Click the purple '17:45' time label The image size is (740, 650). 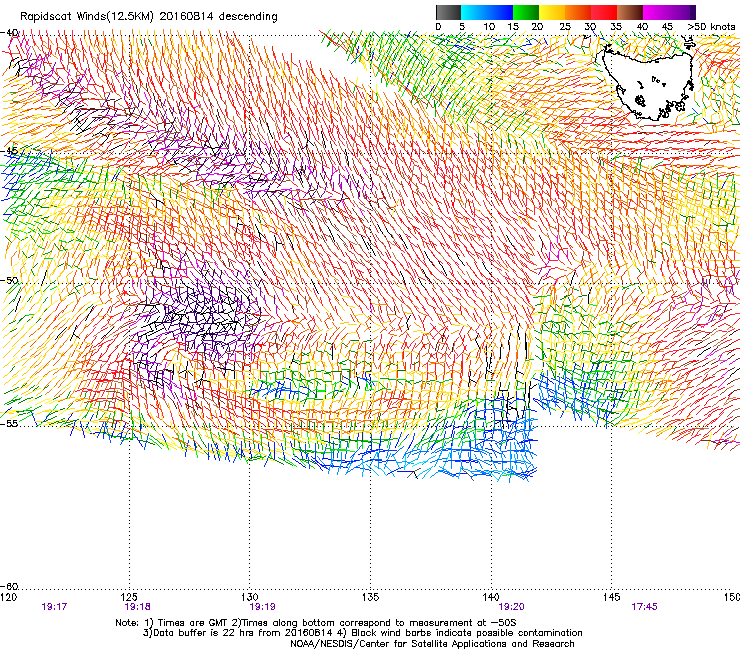tap(645, 607)
